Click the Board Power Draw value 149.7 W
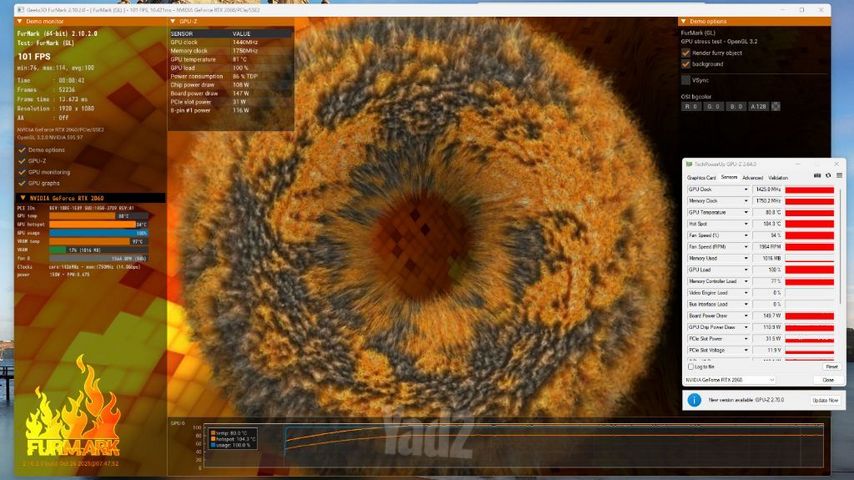 click(768, 315)
